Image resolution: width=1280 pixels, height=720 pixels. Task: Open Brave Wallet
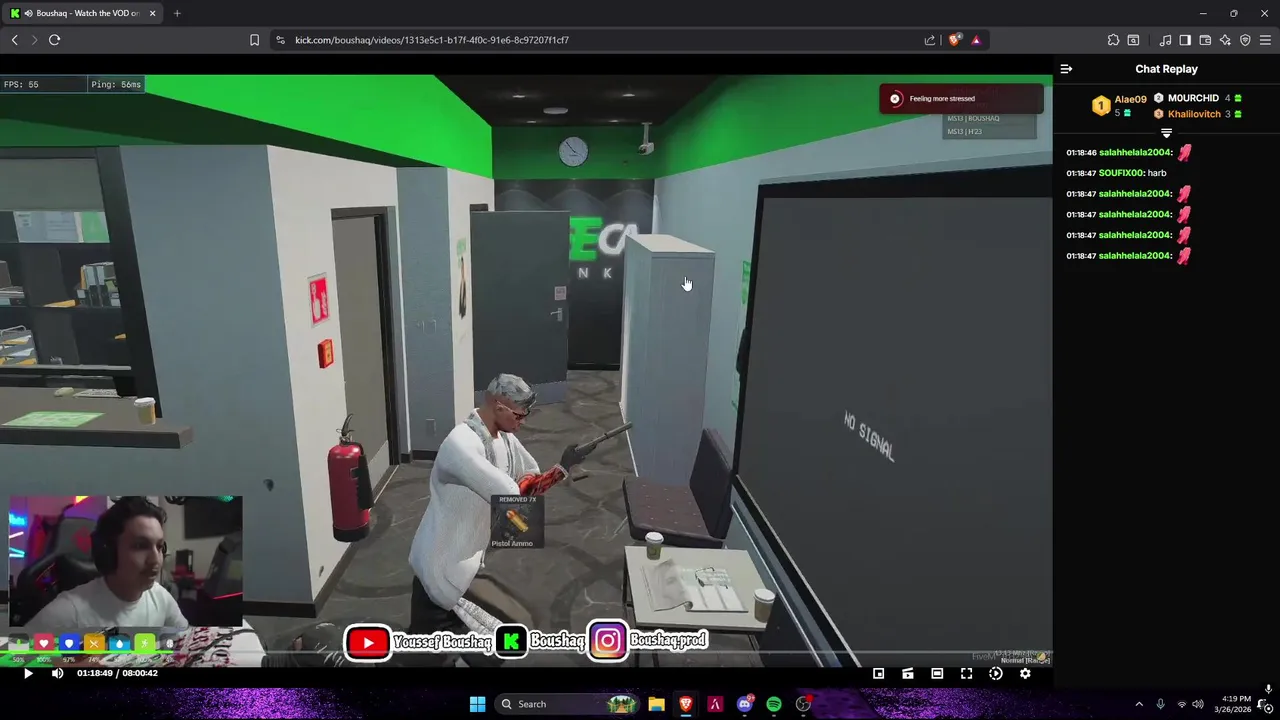(x=1205, y=40)
